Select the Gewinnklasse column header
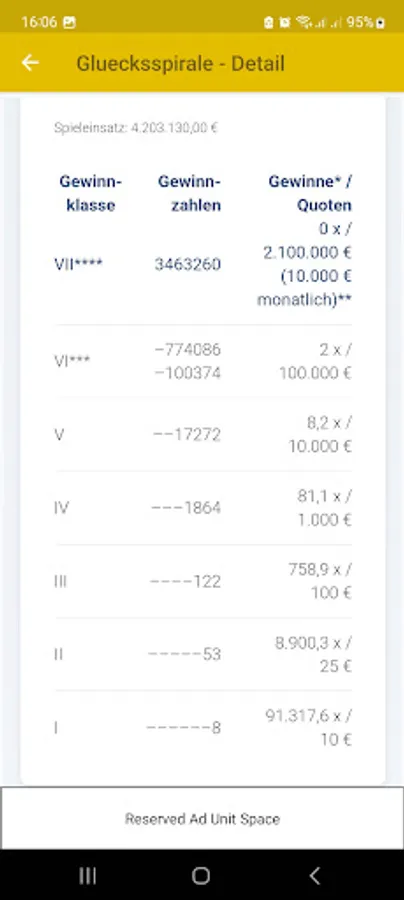404x900 pixels. pos(91,193)
